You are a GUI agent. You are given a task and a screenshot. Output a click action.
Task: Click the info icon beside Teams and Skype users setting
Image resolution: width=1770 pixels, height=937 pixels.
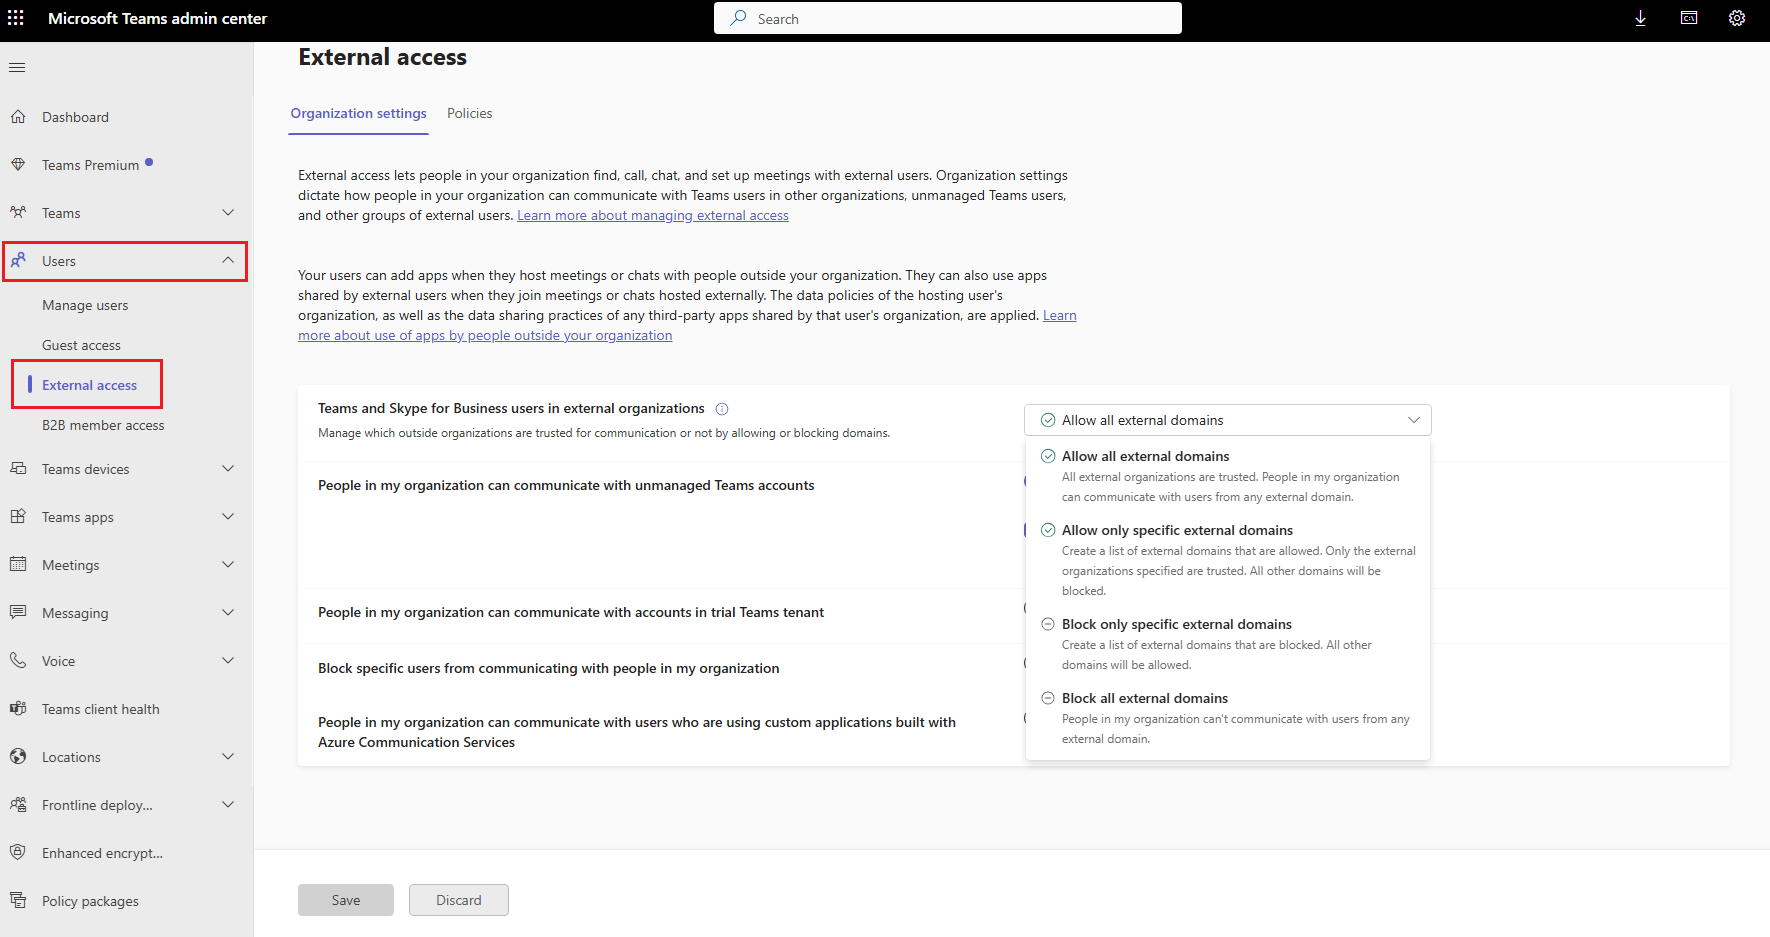(722, 408)
